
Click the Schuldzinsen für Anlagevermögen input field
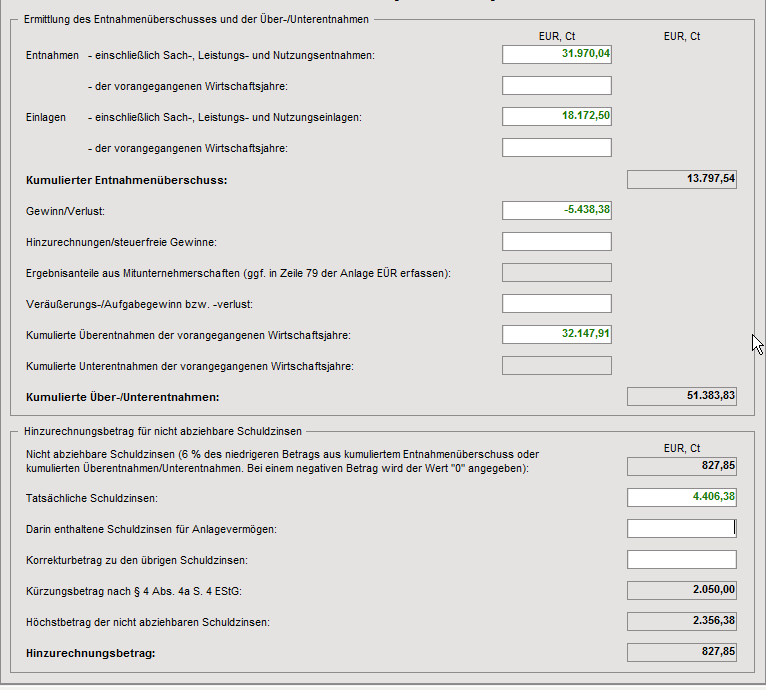coord(681,528)
